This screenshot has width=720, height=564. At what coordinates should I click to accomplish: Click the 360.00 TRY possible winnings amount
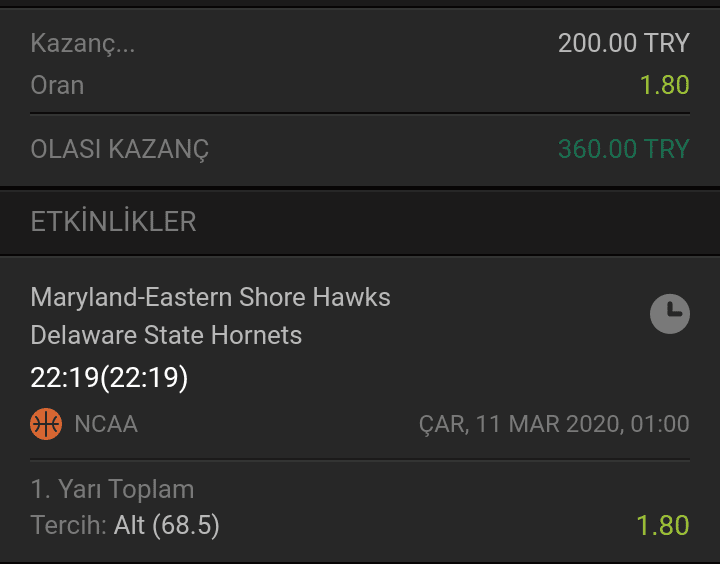[624, 149]
